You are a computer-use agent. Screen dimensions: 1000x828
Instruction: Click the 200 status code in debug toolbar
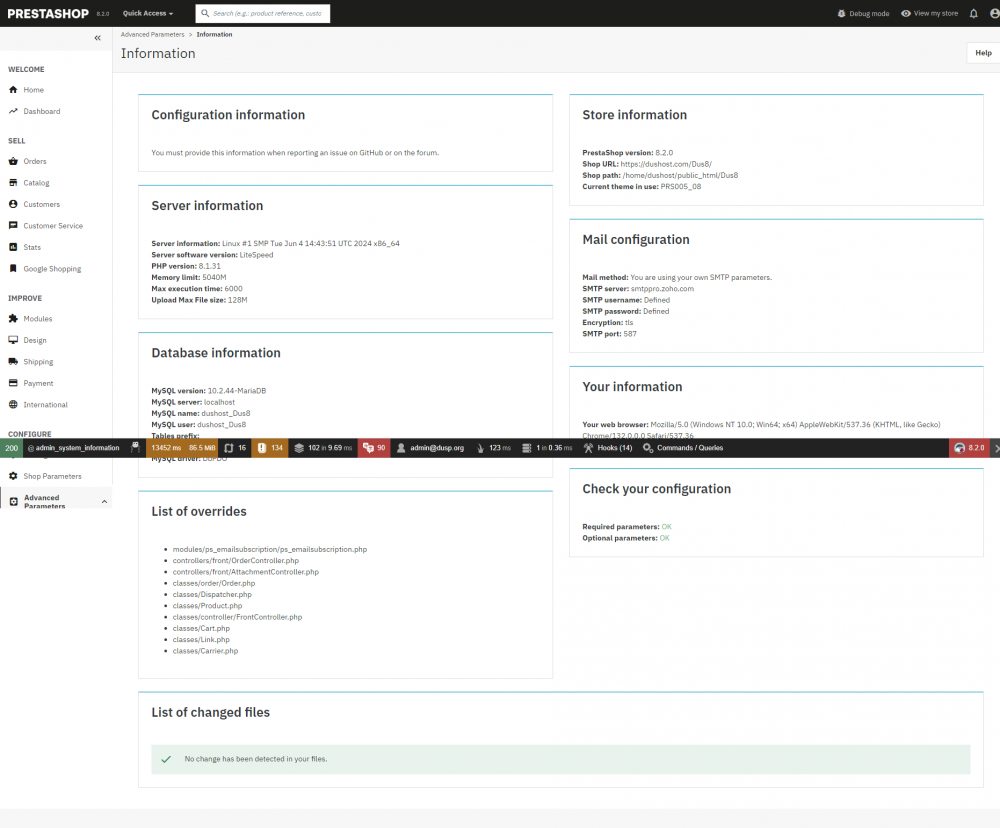click(x=11, y=448)
